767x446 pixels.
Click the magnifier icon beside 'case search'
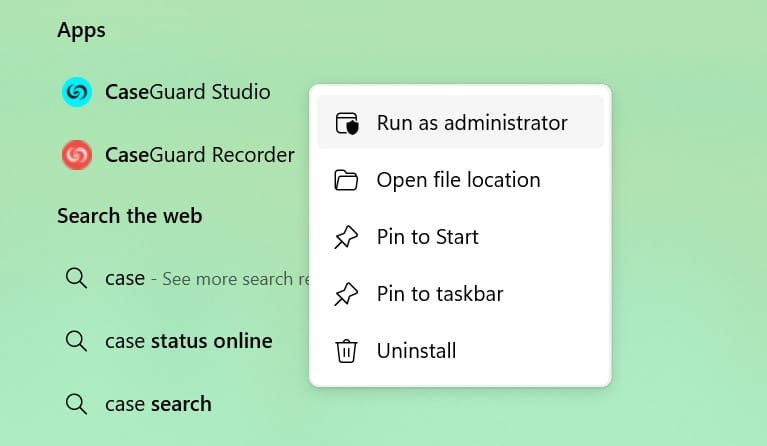[76, 404]
